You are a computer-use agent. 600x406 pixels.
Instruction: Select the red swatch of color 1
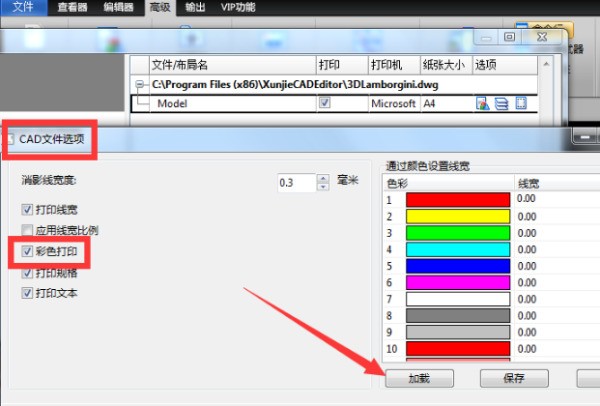coord(458,200)
